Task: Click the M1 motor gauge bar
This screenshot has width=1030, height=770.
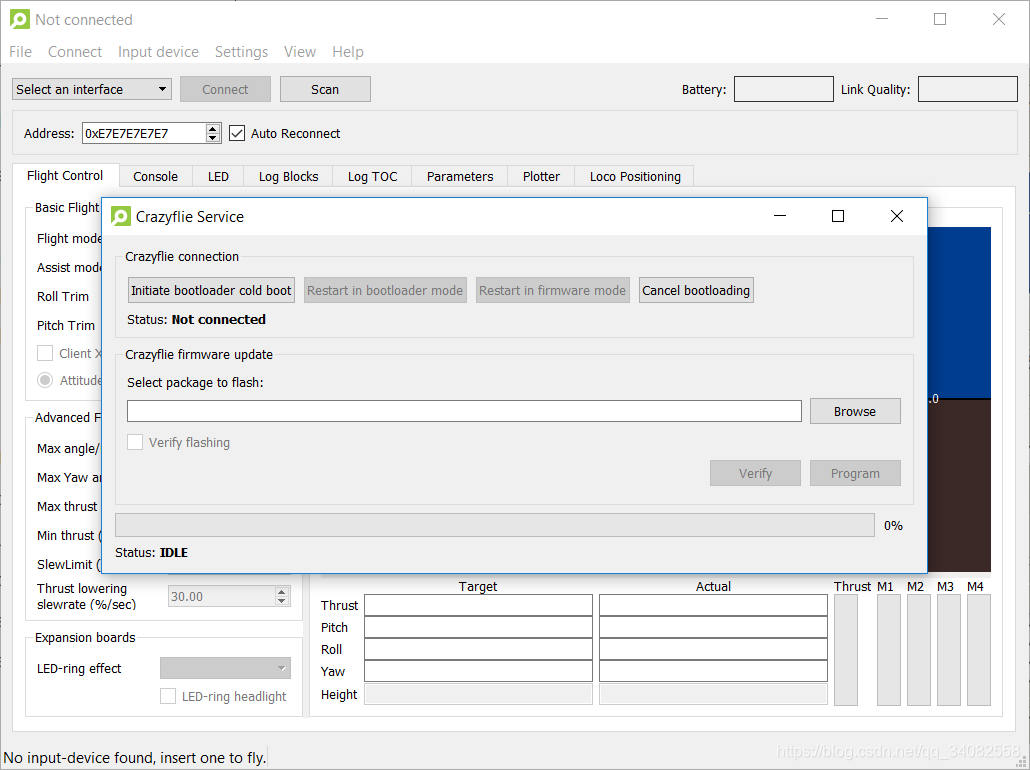Action: [x=889, y=650]
